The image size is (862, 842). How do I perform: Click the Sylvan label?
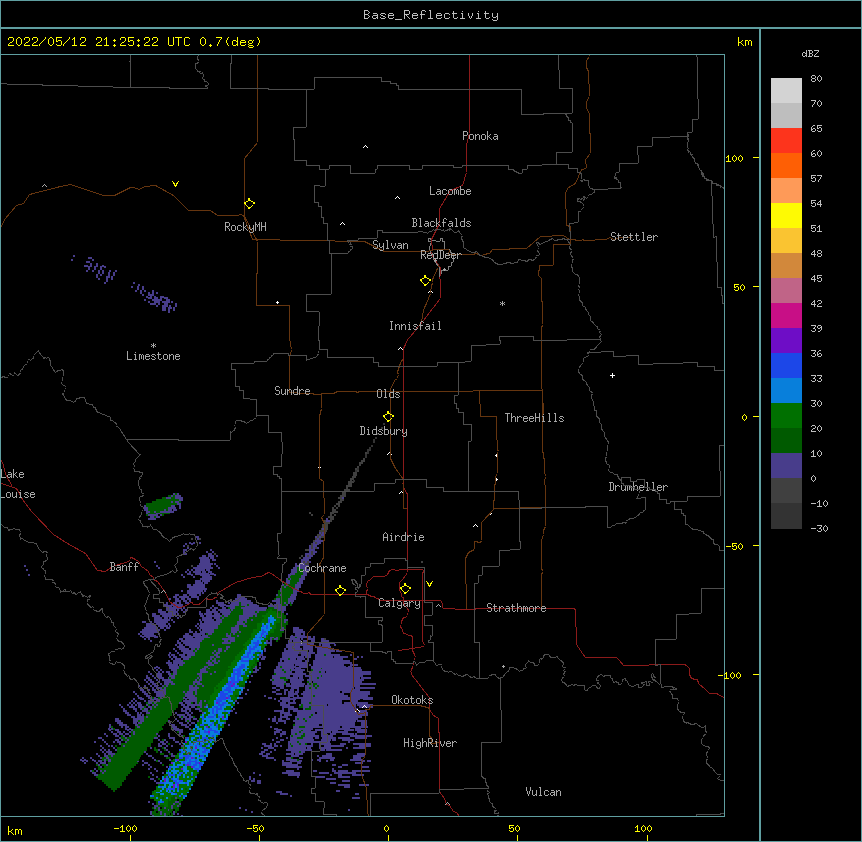(390, 245)
